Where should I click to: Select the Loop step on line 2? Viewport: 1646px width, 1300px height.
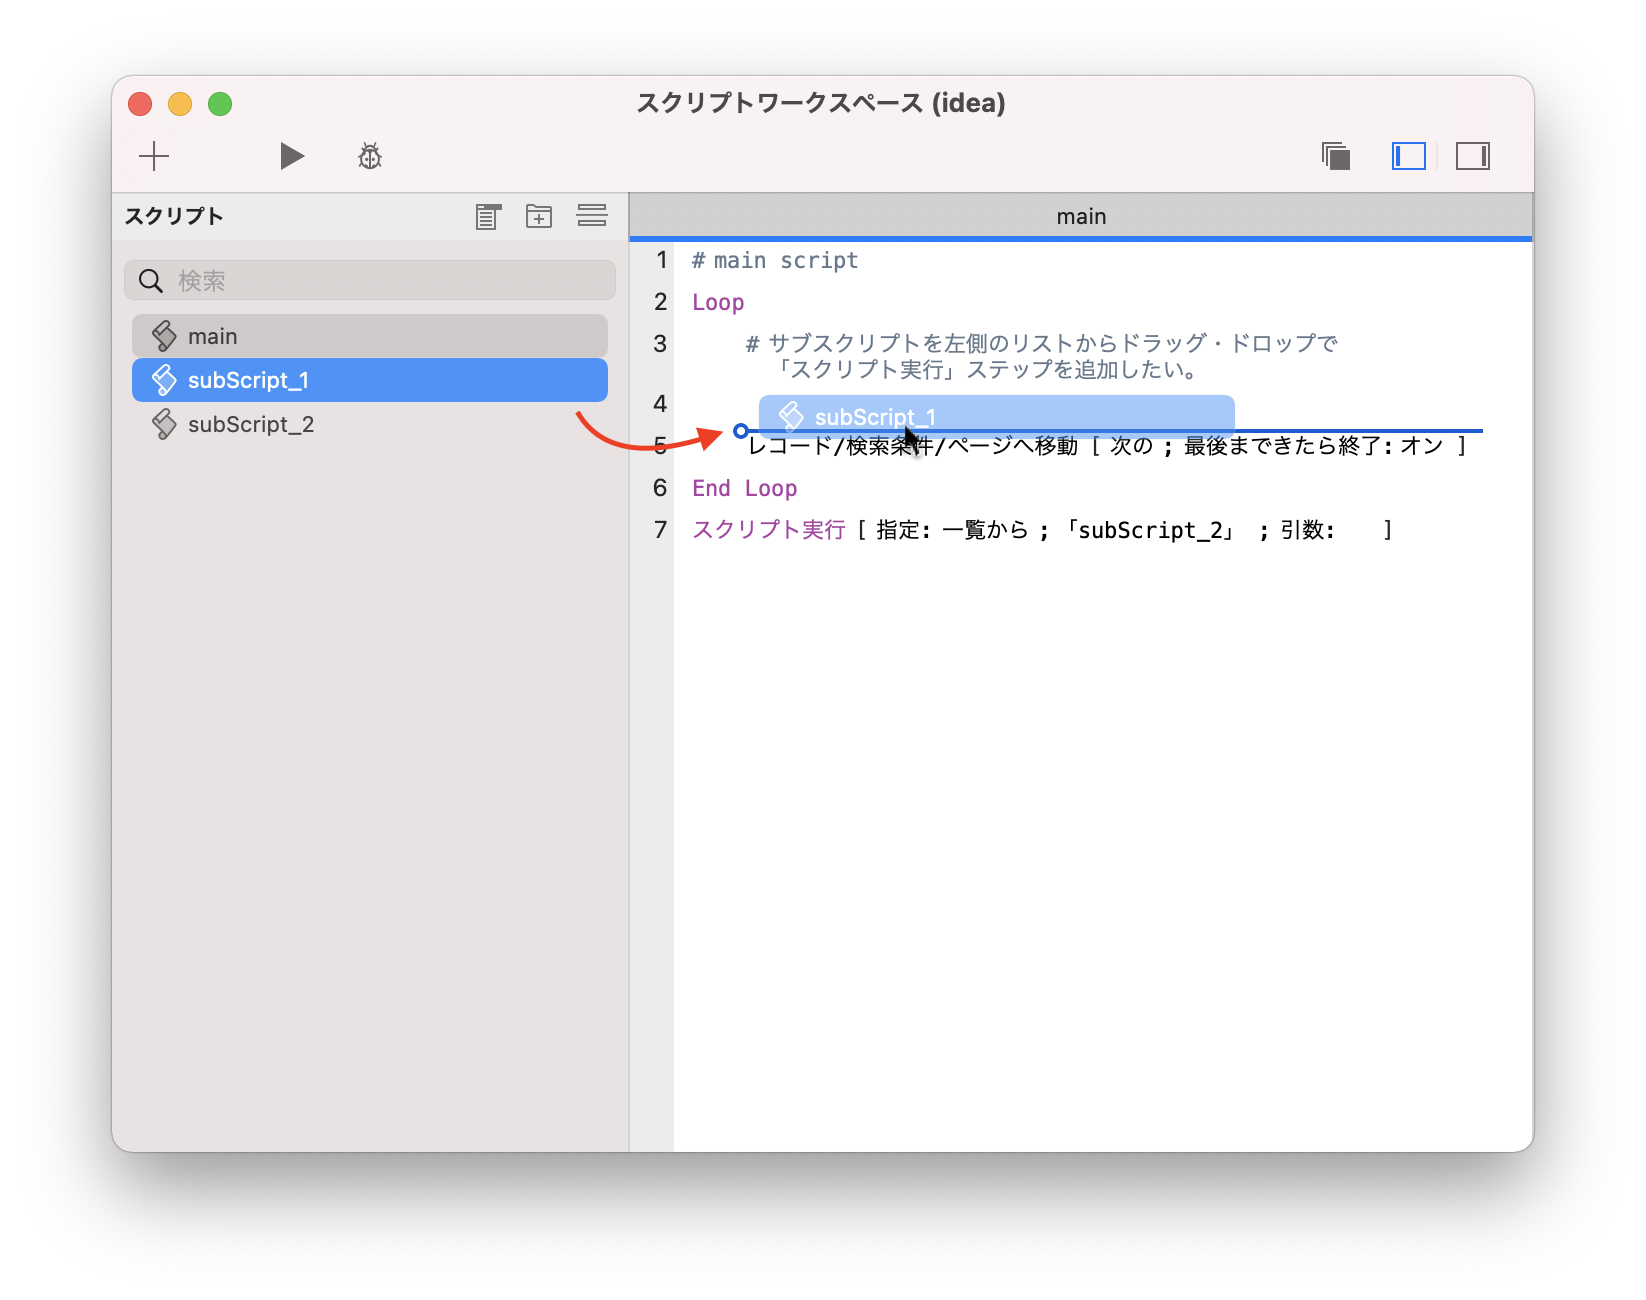(718, 303)
